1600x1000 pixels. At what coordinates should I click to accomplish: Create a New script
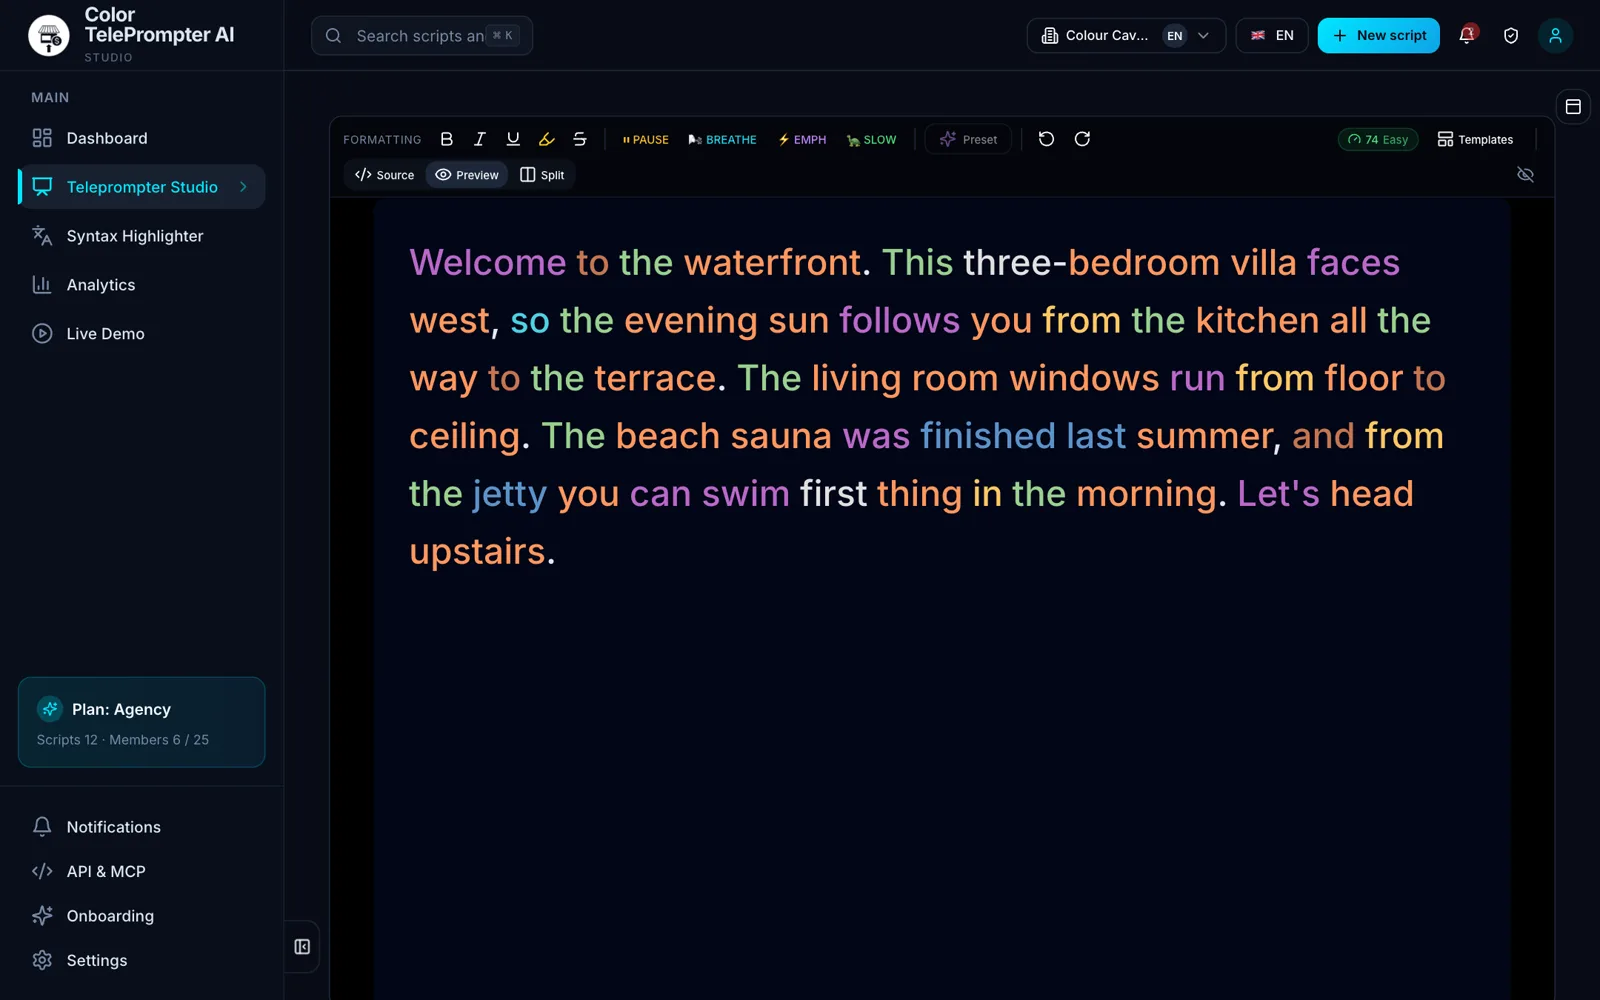point(1378,35)
